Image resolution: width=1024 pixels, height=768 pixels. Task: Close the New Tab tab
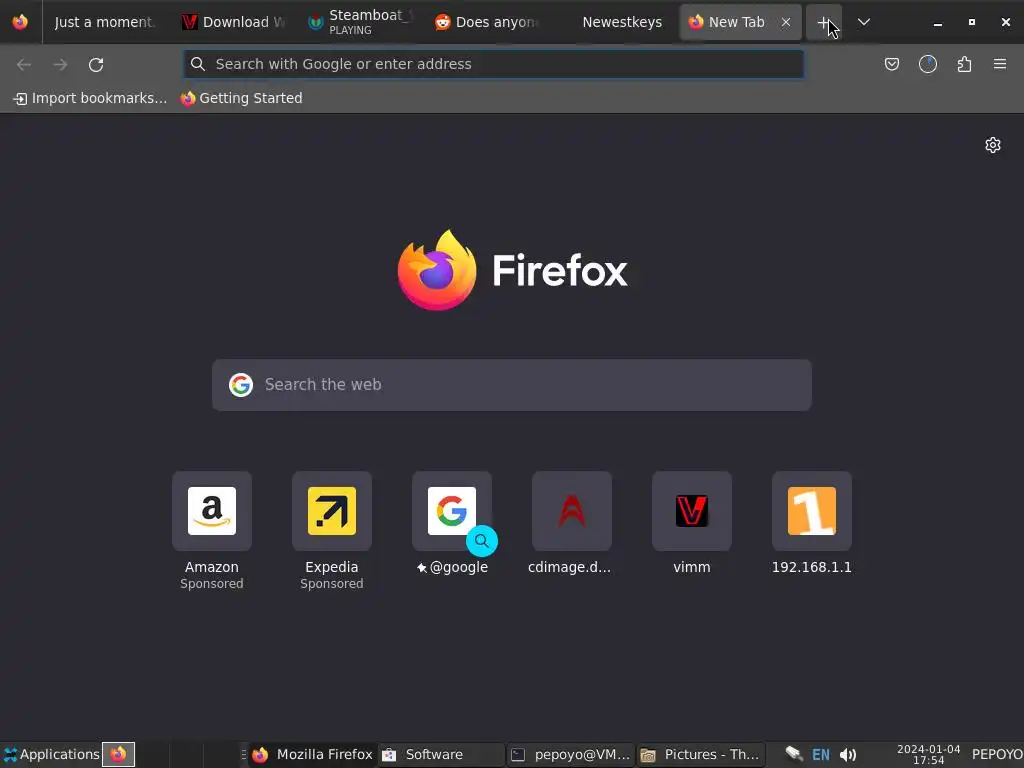pos(786,22)
